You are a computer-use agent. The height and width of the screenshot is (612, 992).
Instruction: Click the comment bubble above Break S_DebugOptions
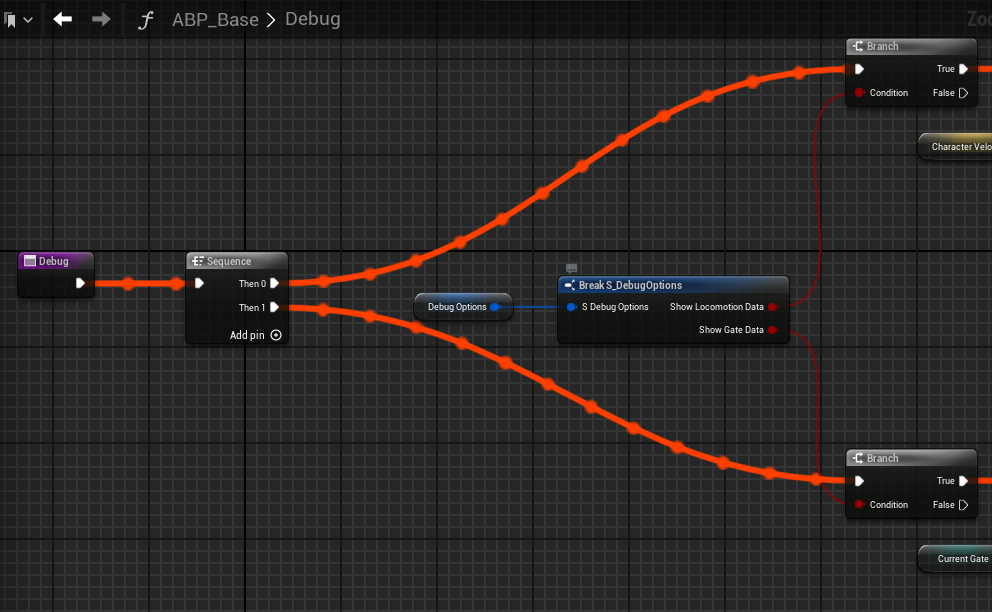click(x=571, y=268)
